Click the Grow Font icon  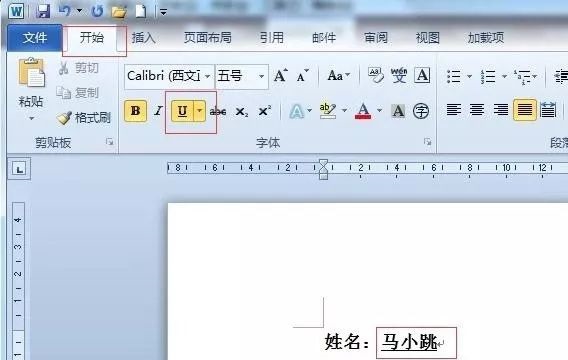point(281,75)
